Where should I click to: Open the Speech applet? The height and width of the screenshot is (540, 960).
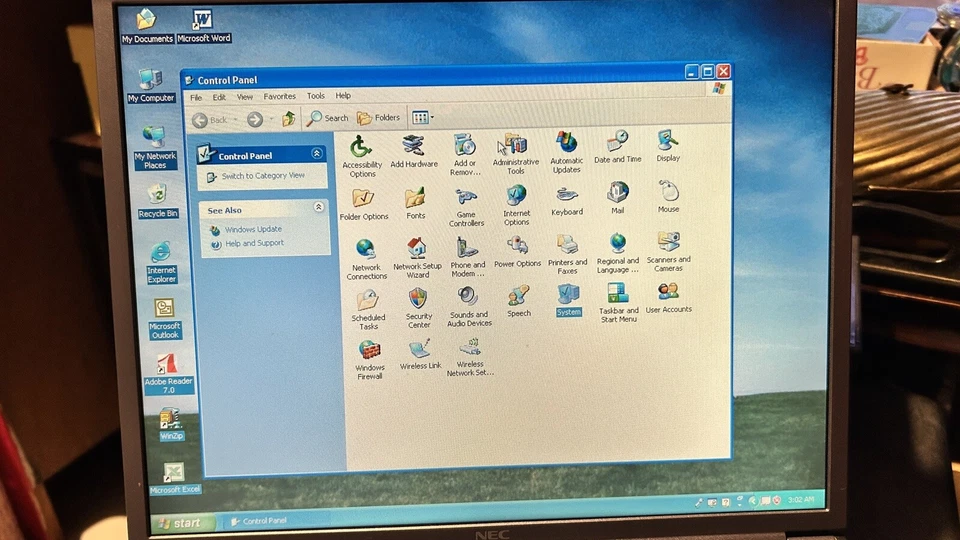(x=519, y=302)
